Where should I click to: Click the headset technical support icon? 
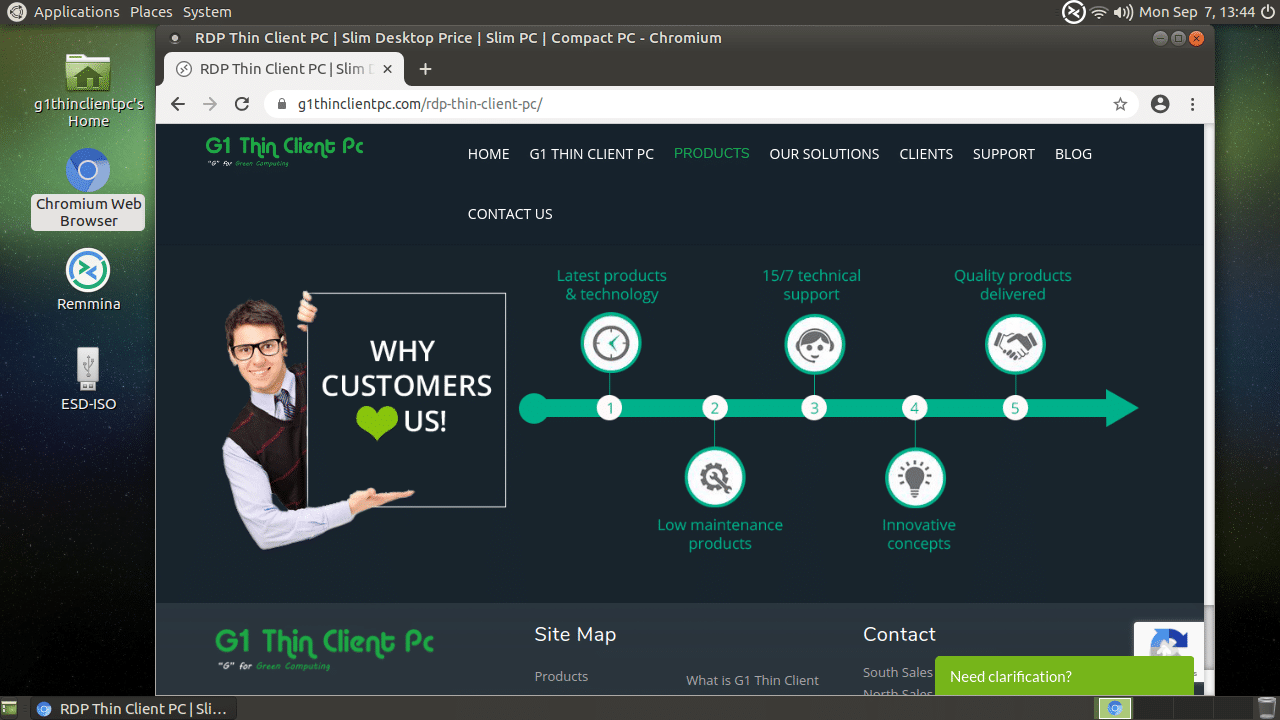coord(814,344)
